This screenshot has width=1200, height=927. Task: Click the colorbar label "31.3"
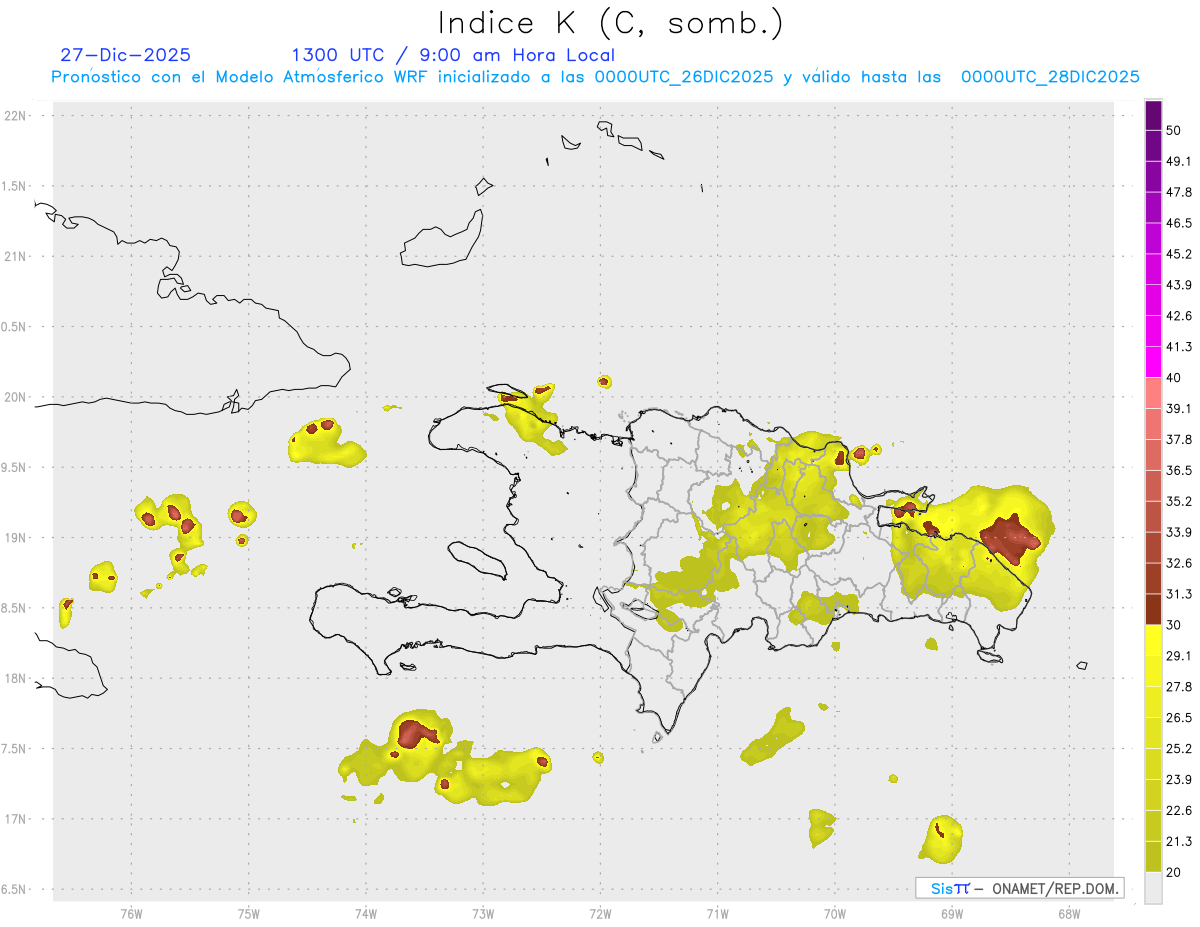coord(1179,594)
